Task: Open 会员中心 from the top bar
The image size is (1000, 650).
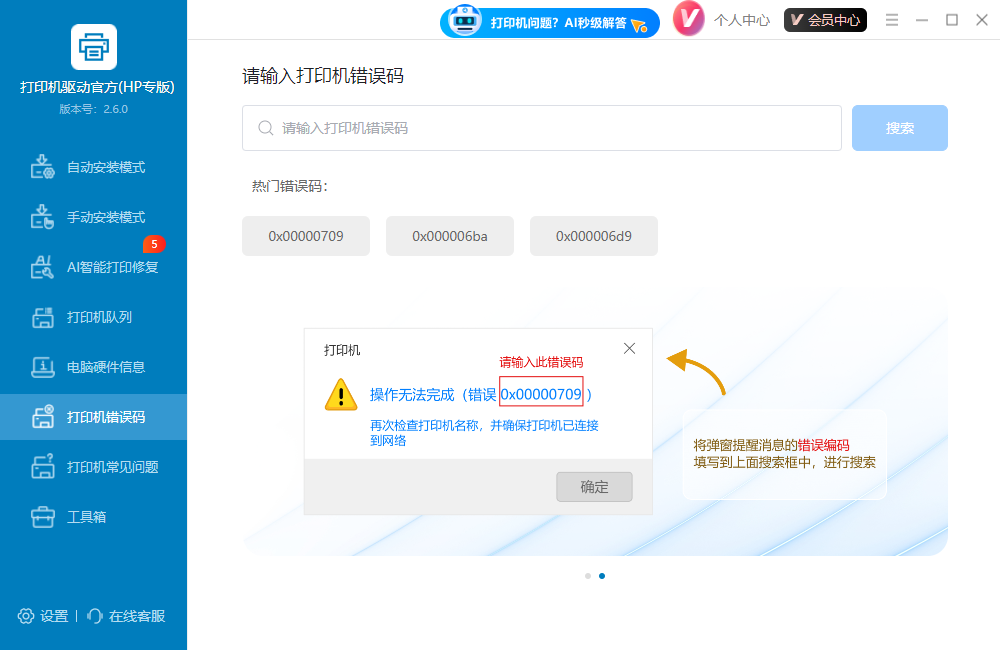Action: click(825, 19)
